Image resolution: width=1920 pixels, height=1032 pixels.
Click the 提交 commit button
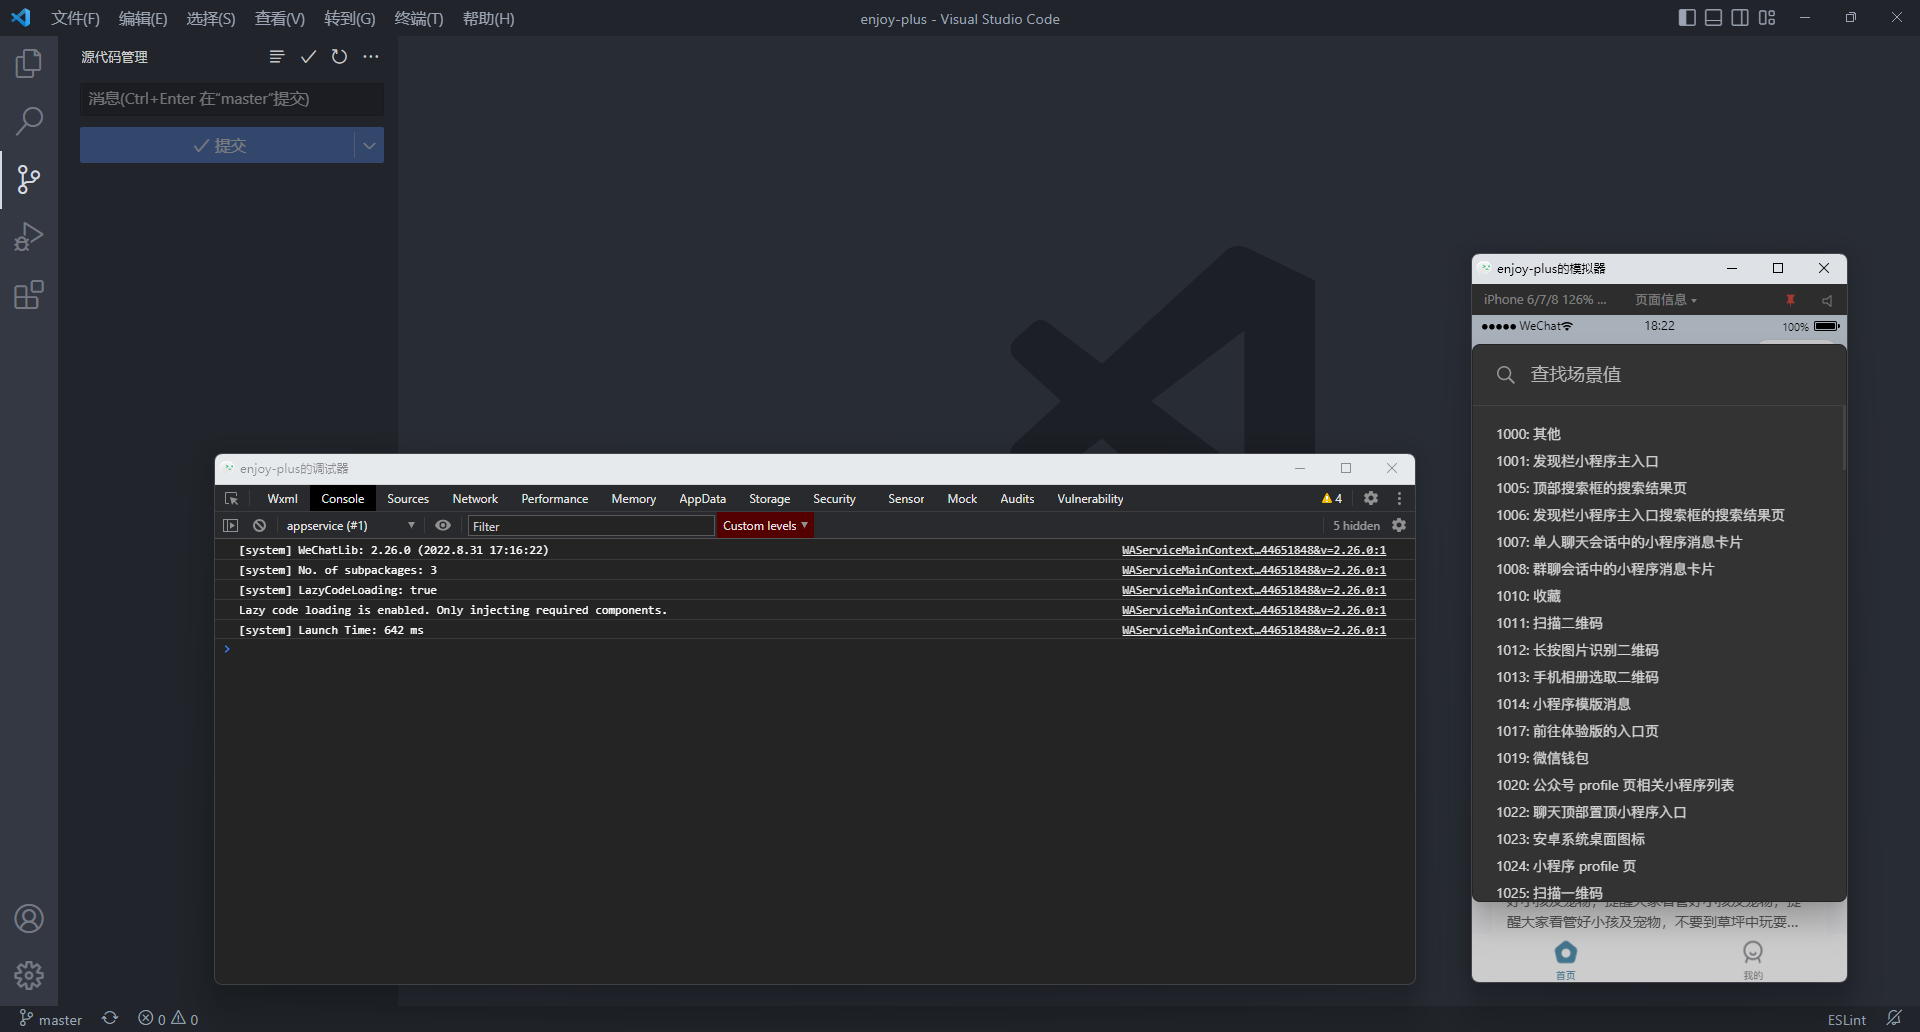click(221, 145)
